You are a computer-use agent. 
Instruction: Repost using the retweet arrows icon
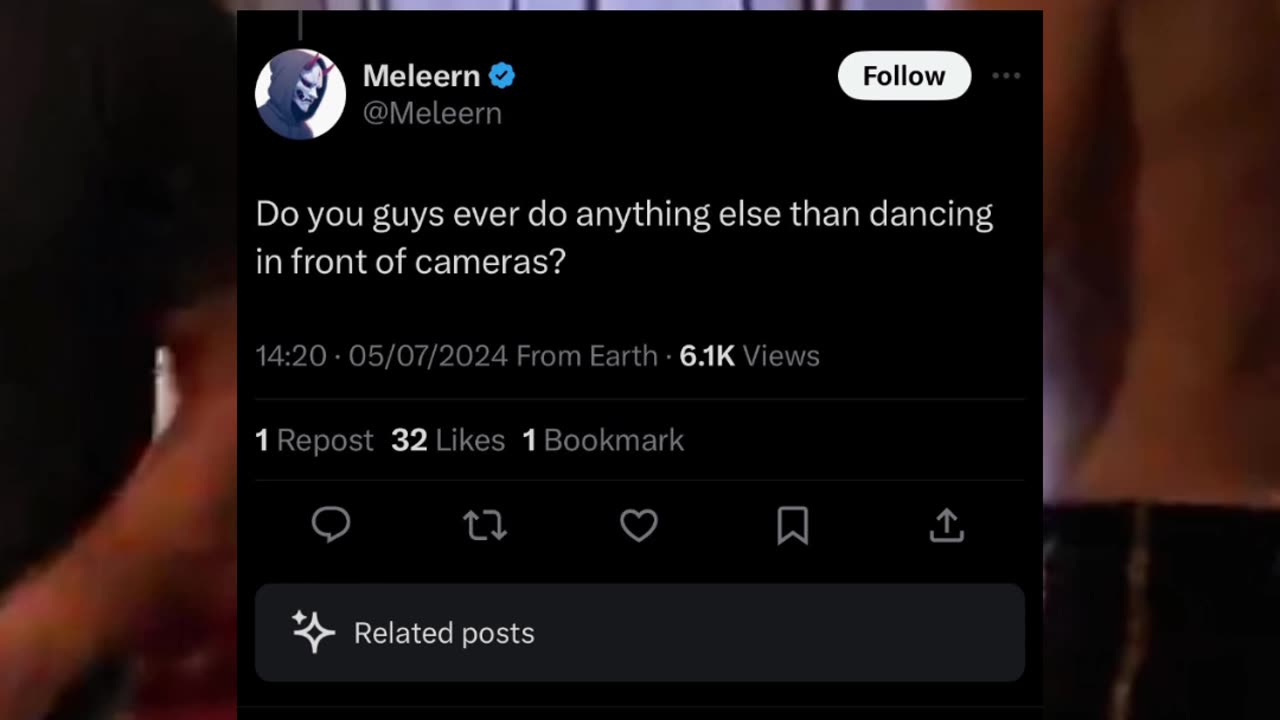coord(485,525)
